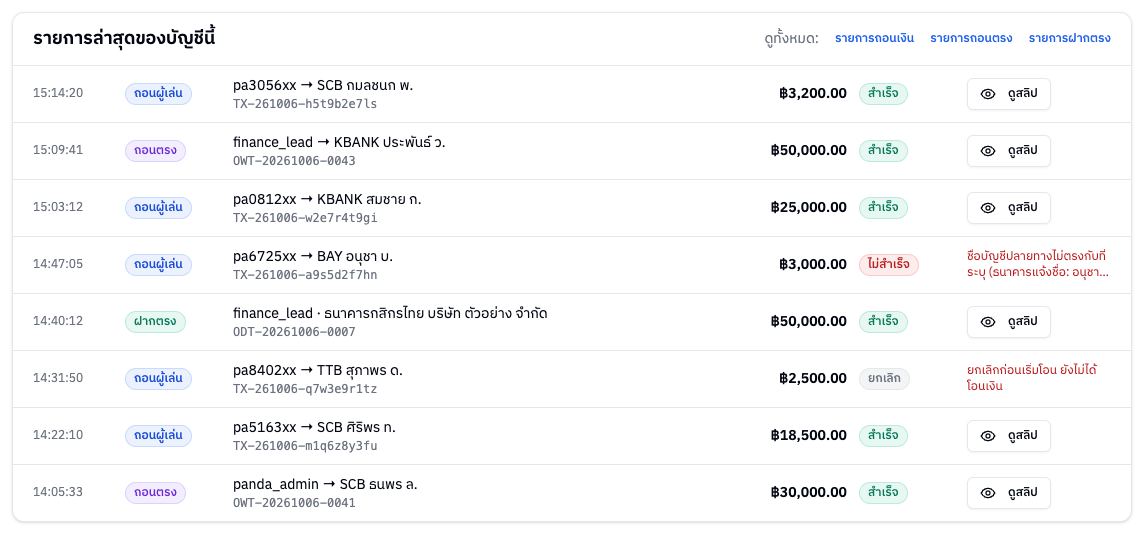This screenshot has width=1144, height=534.
Task: Click eye icon for pa3056xx withdrawal slip
Action: [988, 94]
